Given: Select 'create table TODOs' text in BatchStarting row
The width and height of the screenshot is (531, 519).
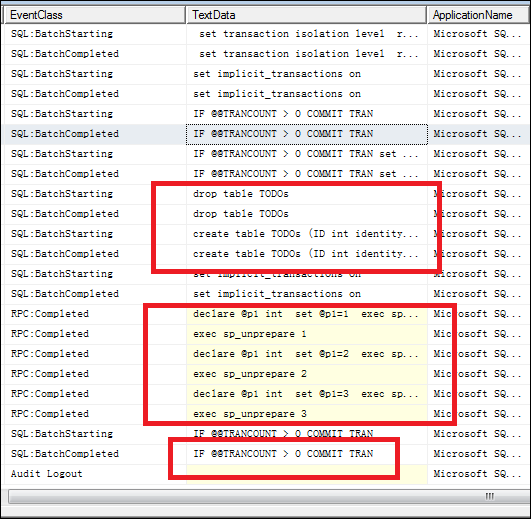Looking at the screenshot, I should 247,234.
